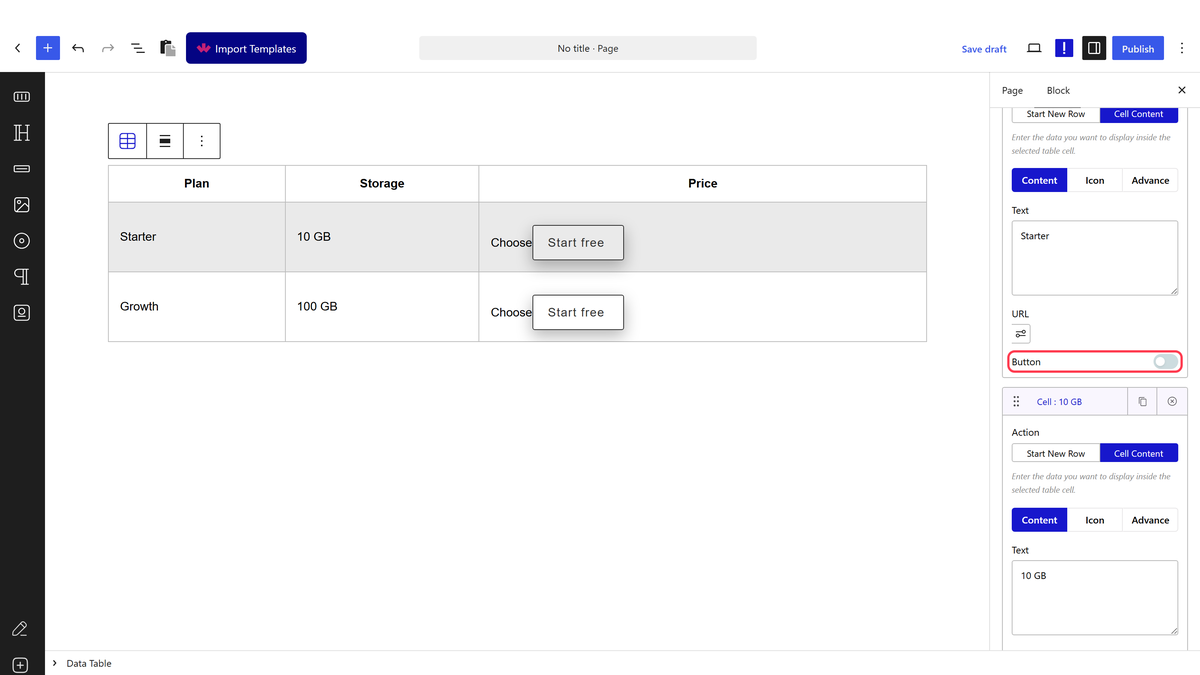
Task: Toggle the settings sidebar panel icon
Action: click(1094, 48)
